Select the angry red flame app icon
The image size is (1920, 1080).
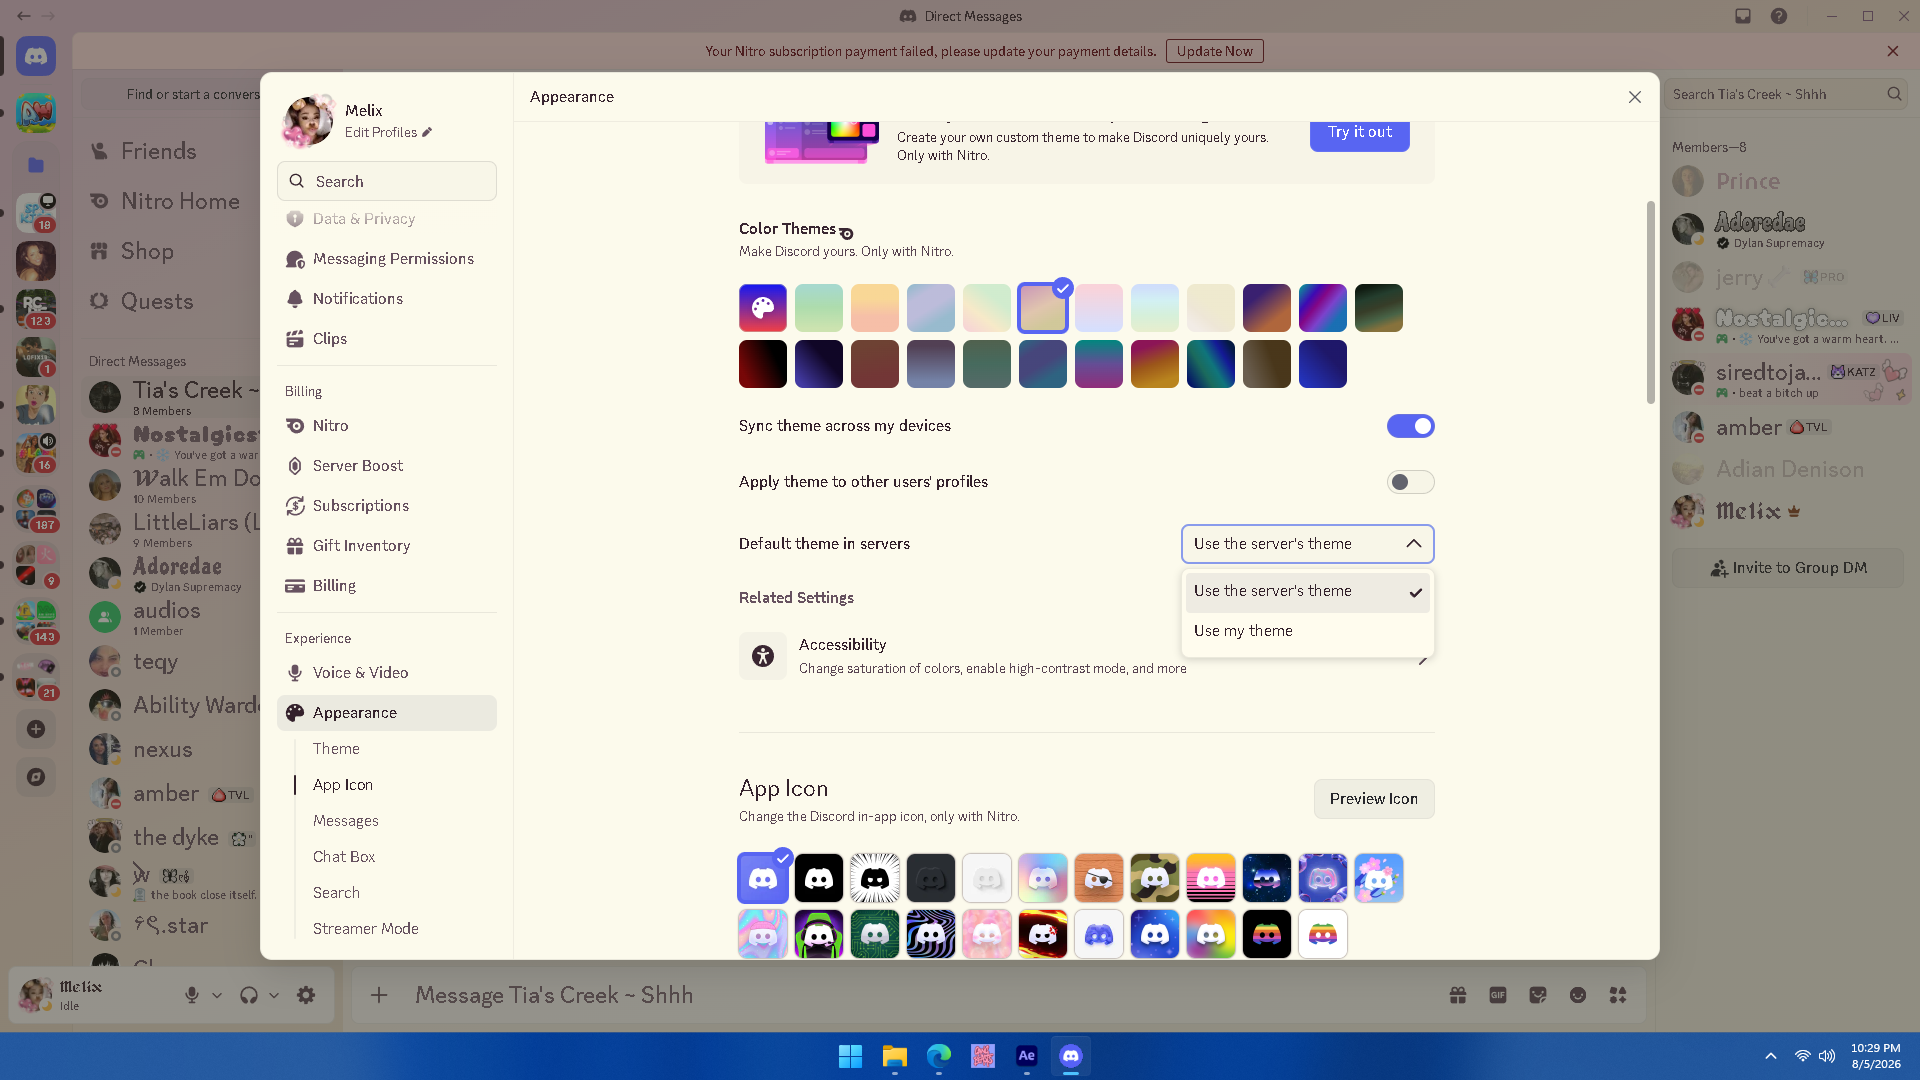pos(1043,934)
